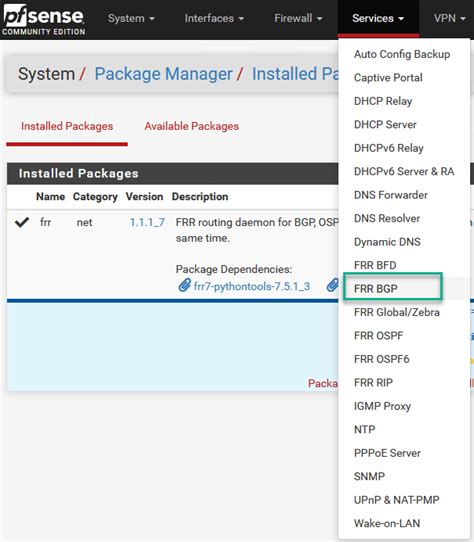The width and height of the screenshot is (474, 542).
Task: Click Package Manager breadcrumb link
Action: click(x=164, y=74)
